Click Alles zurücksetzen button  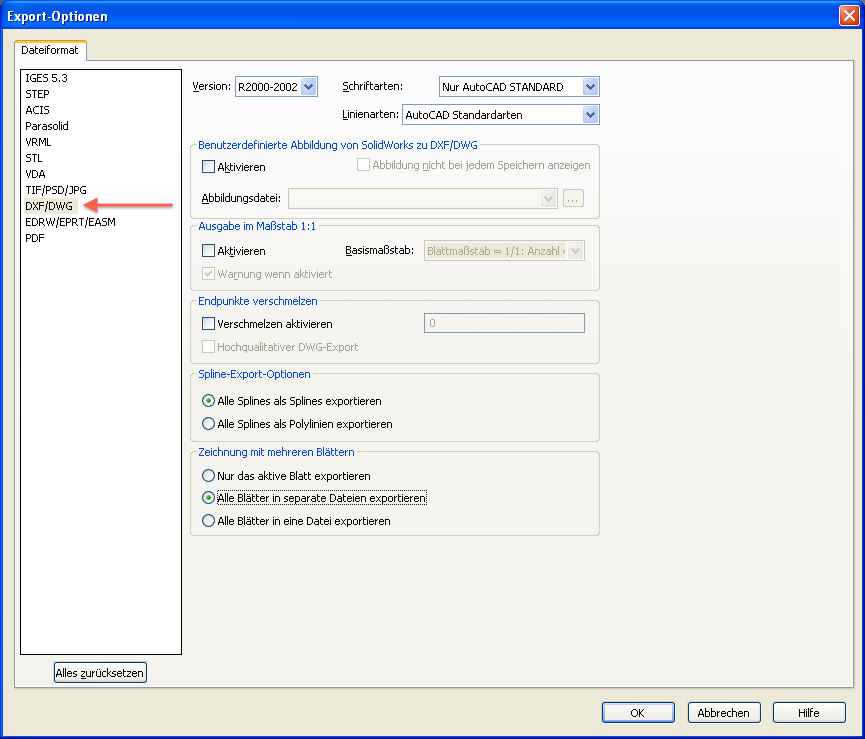pyautogui.click(x=100, y=673)
